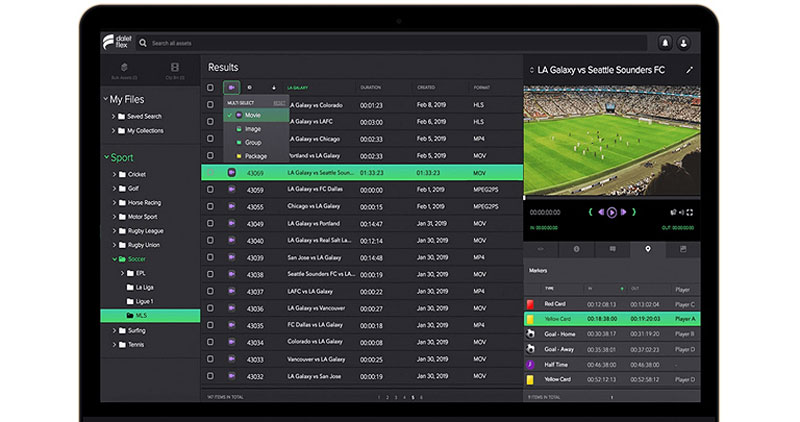Click Reset in the multi-select filter
800x422 pixels.
(279, 103)
